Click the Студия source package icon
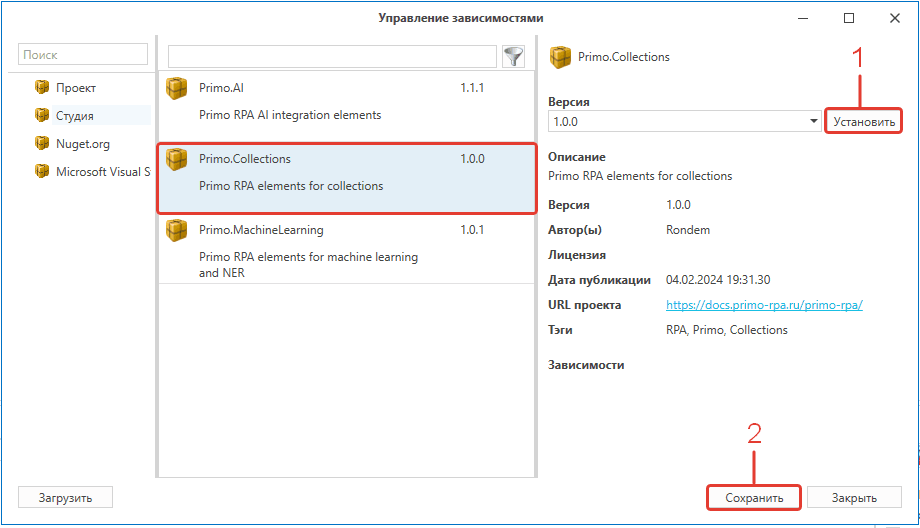Screen dimensions: 920x528 (x=42, y=115)
